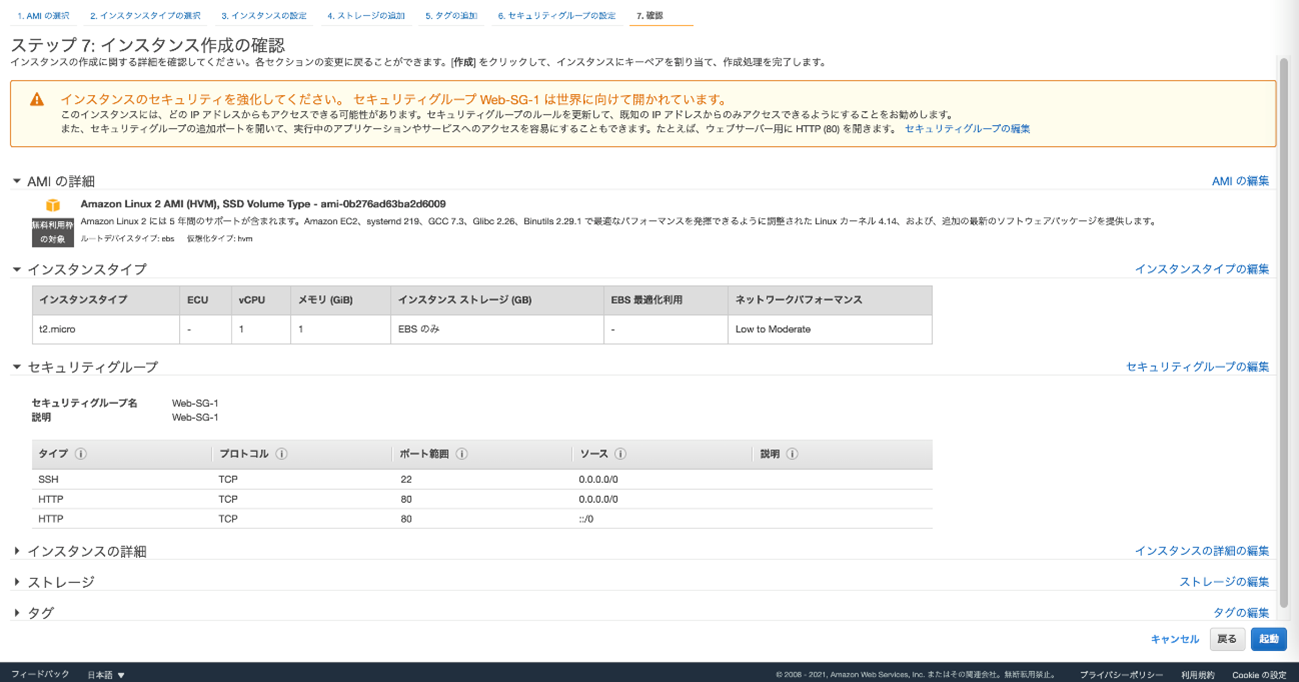Collapse the インスタンスタイプ section
Image resolution: width=1299 pixels, height=682 pixels.
coord(17,269)
